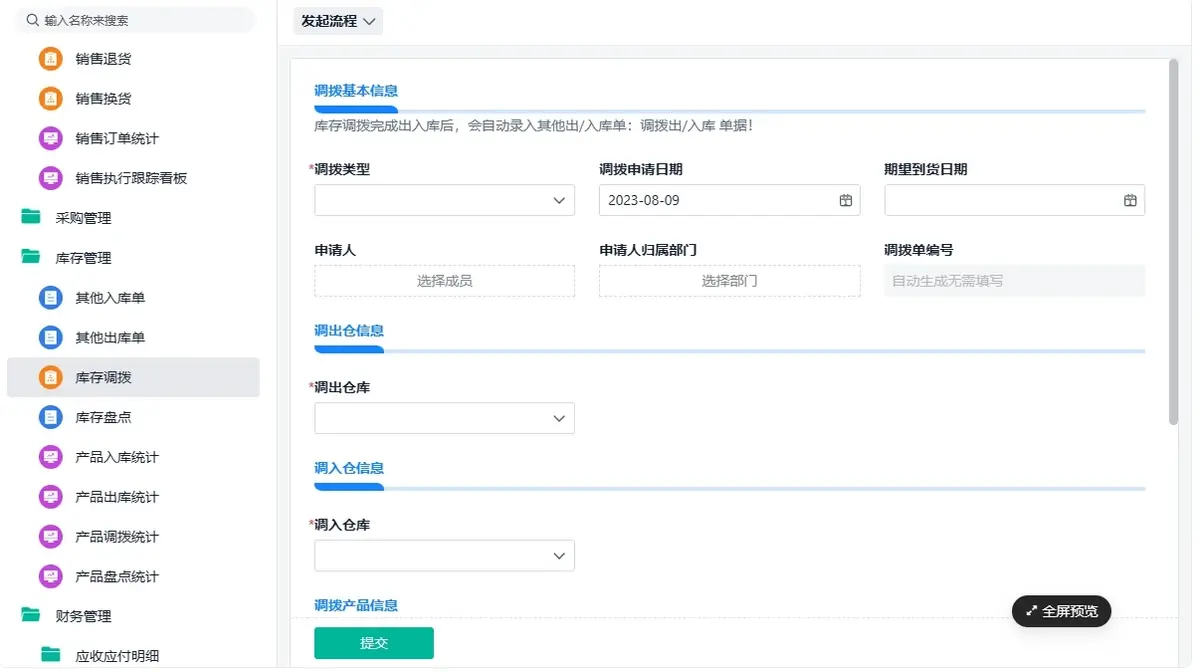Click the purple icon beside 销售执行跟踪看板
Screen dimensions: 1200x672
click(50, 178)
